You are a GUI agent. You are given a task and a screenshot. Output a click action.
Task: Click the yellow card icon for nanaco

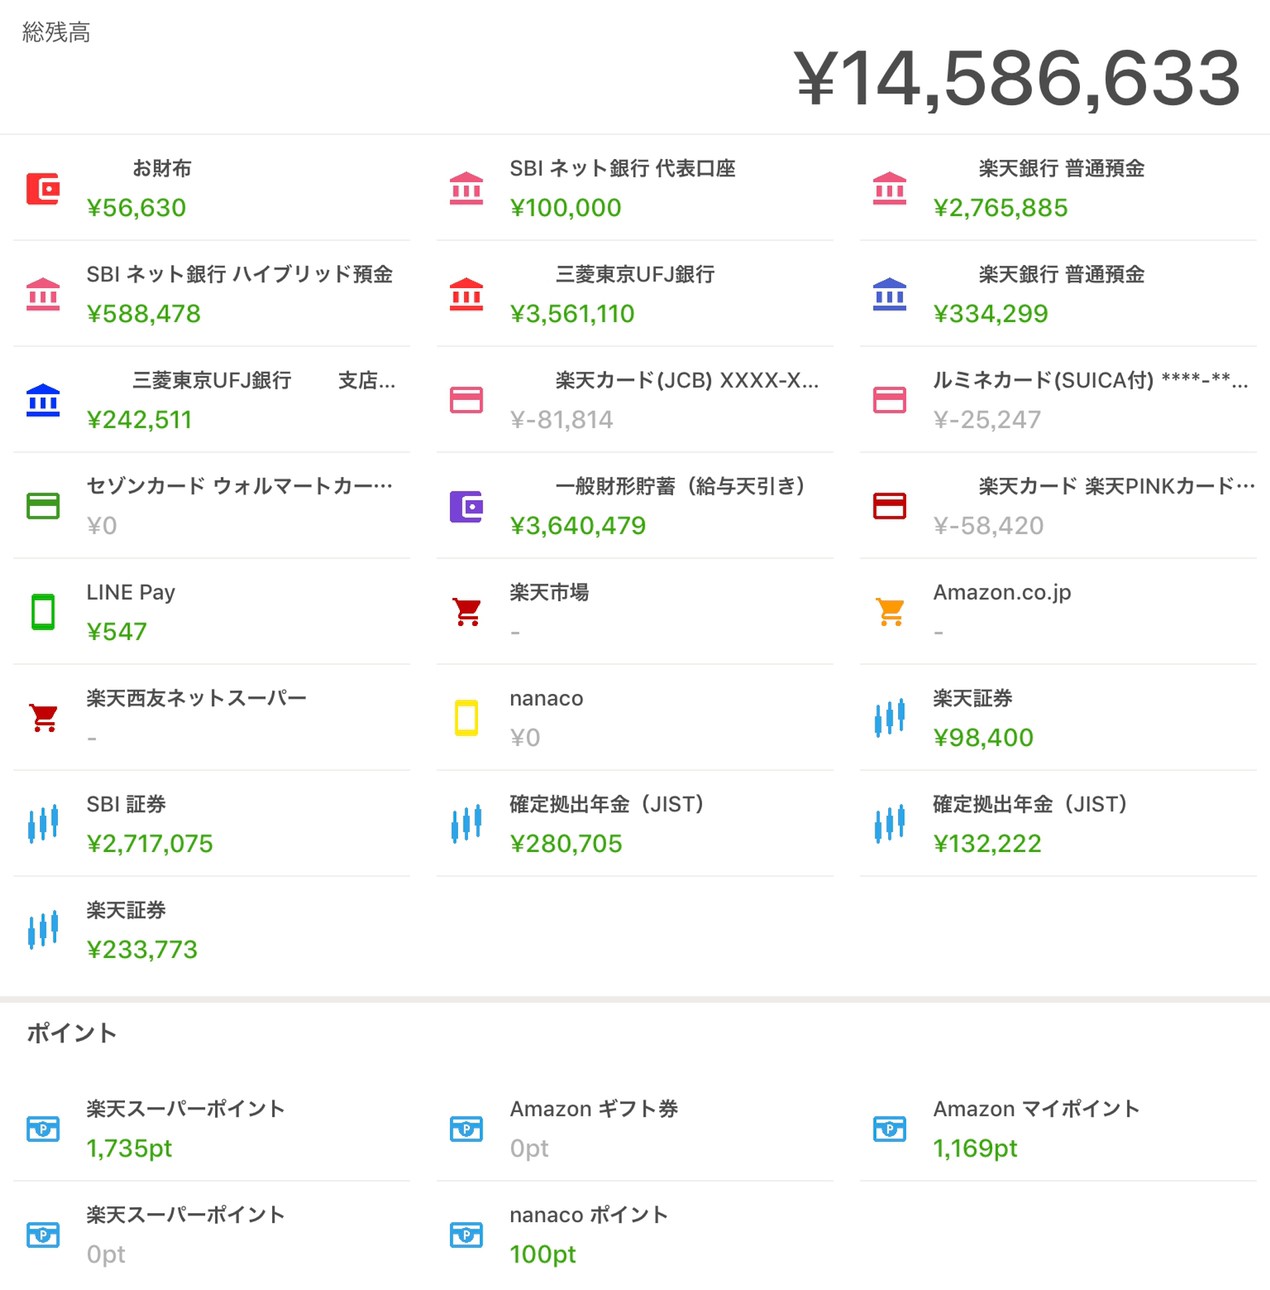(x=466, y=718)
